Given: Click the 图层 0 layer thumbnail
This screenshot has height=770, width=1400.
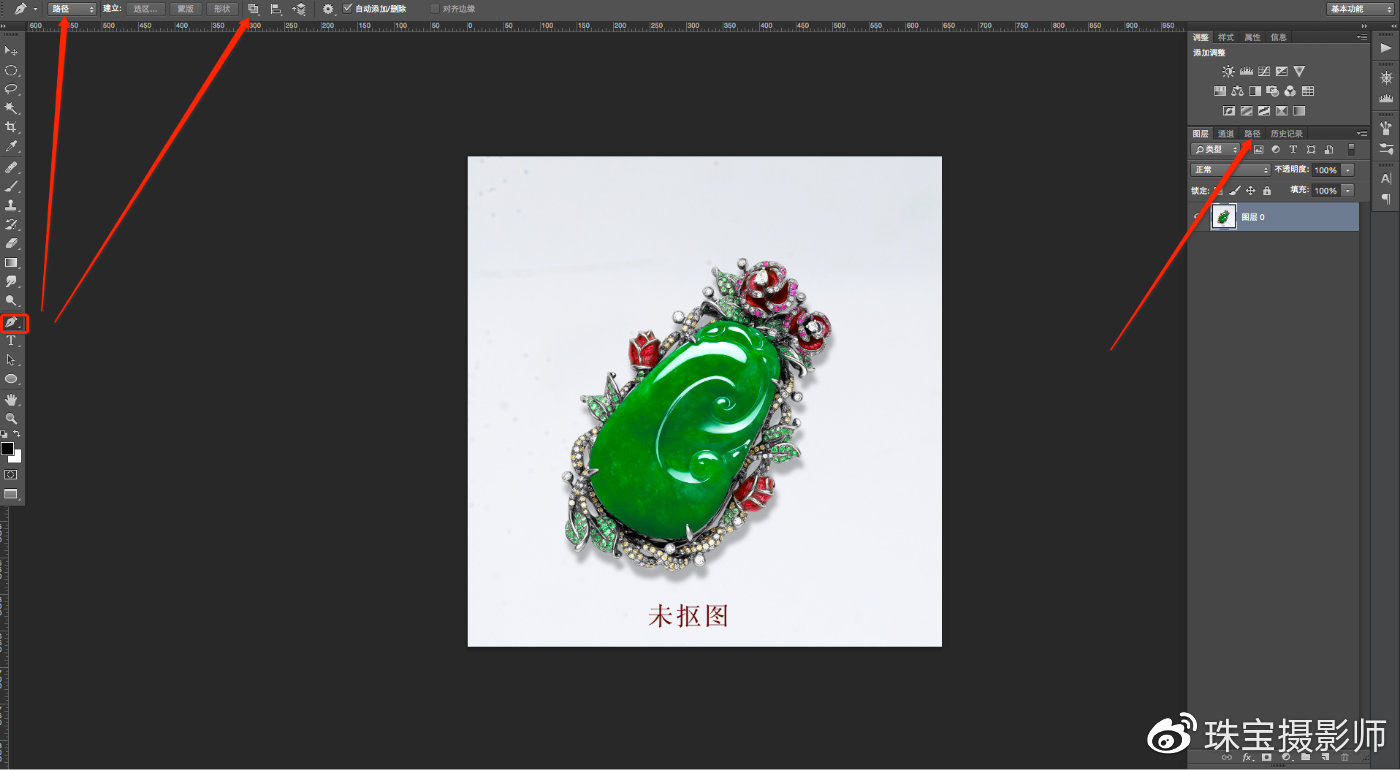Looking at the screenshot, I should 1223,216.
